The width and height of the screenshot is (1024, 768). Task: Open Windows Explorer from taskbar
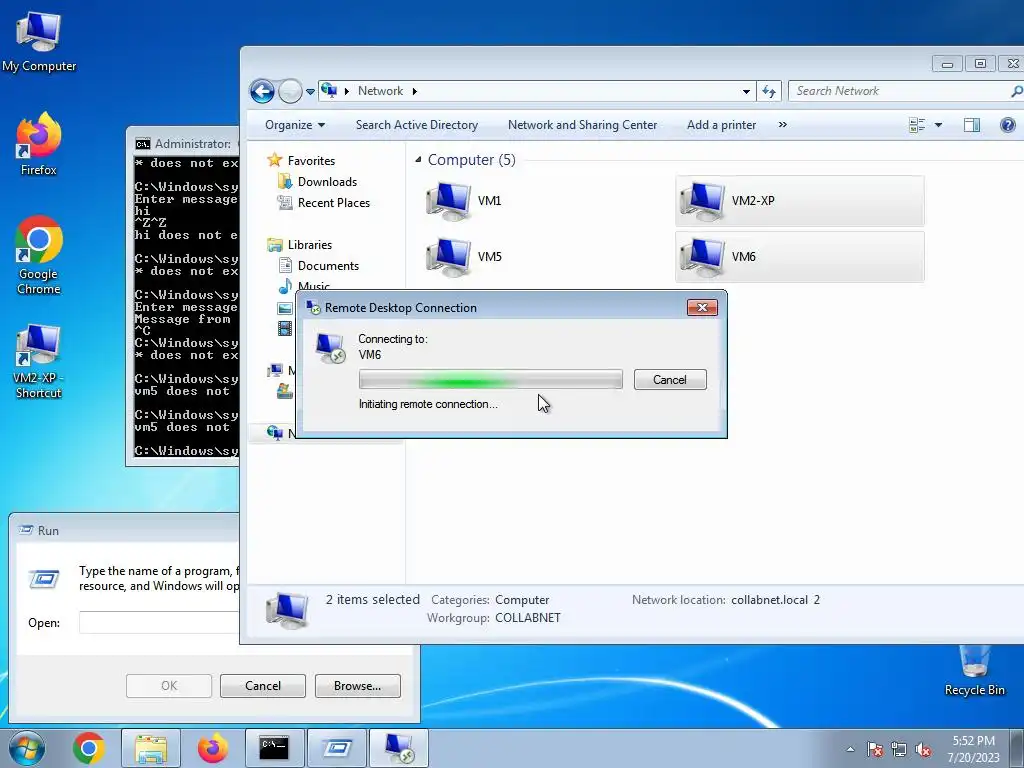point(151,748)
